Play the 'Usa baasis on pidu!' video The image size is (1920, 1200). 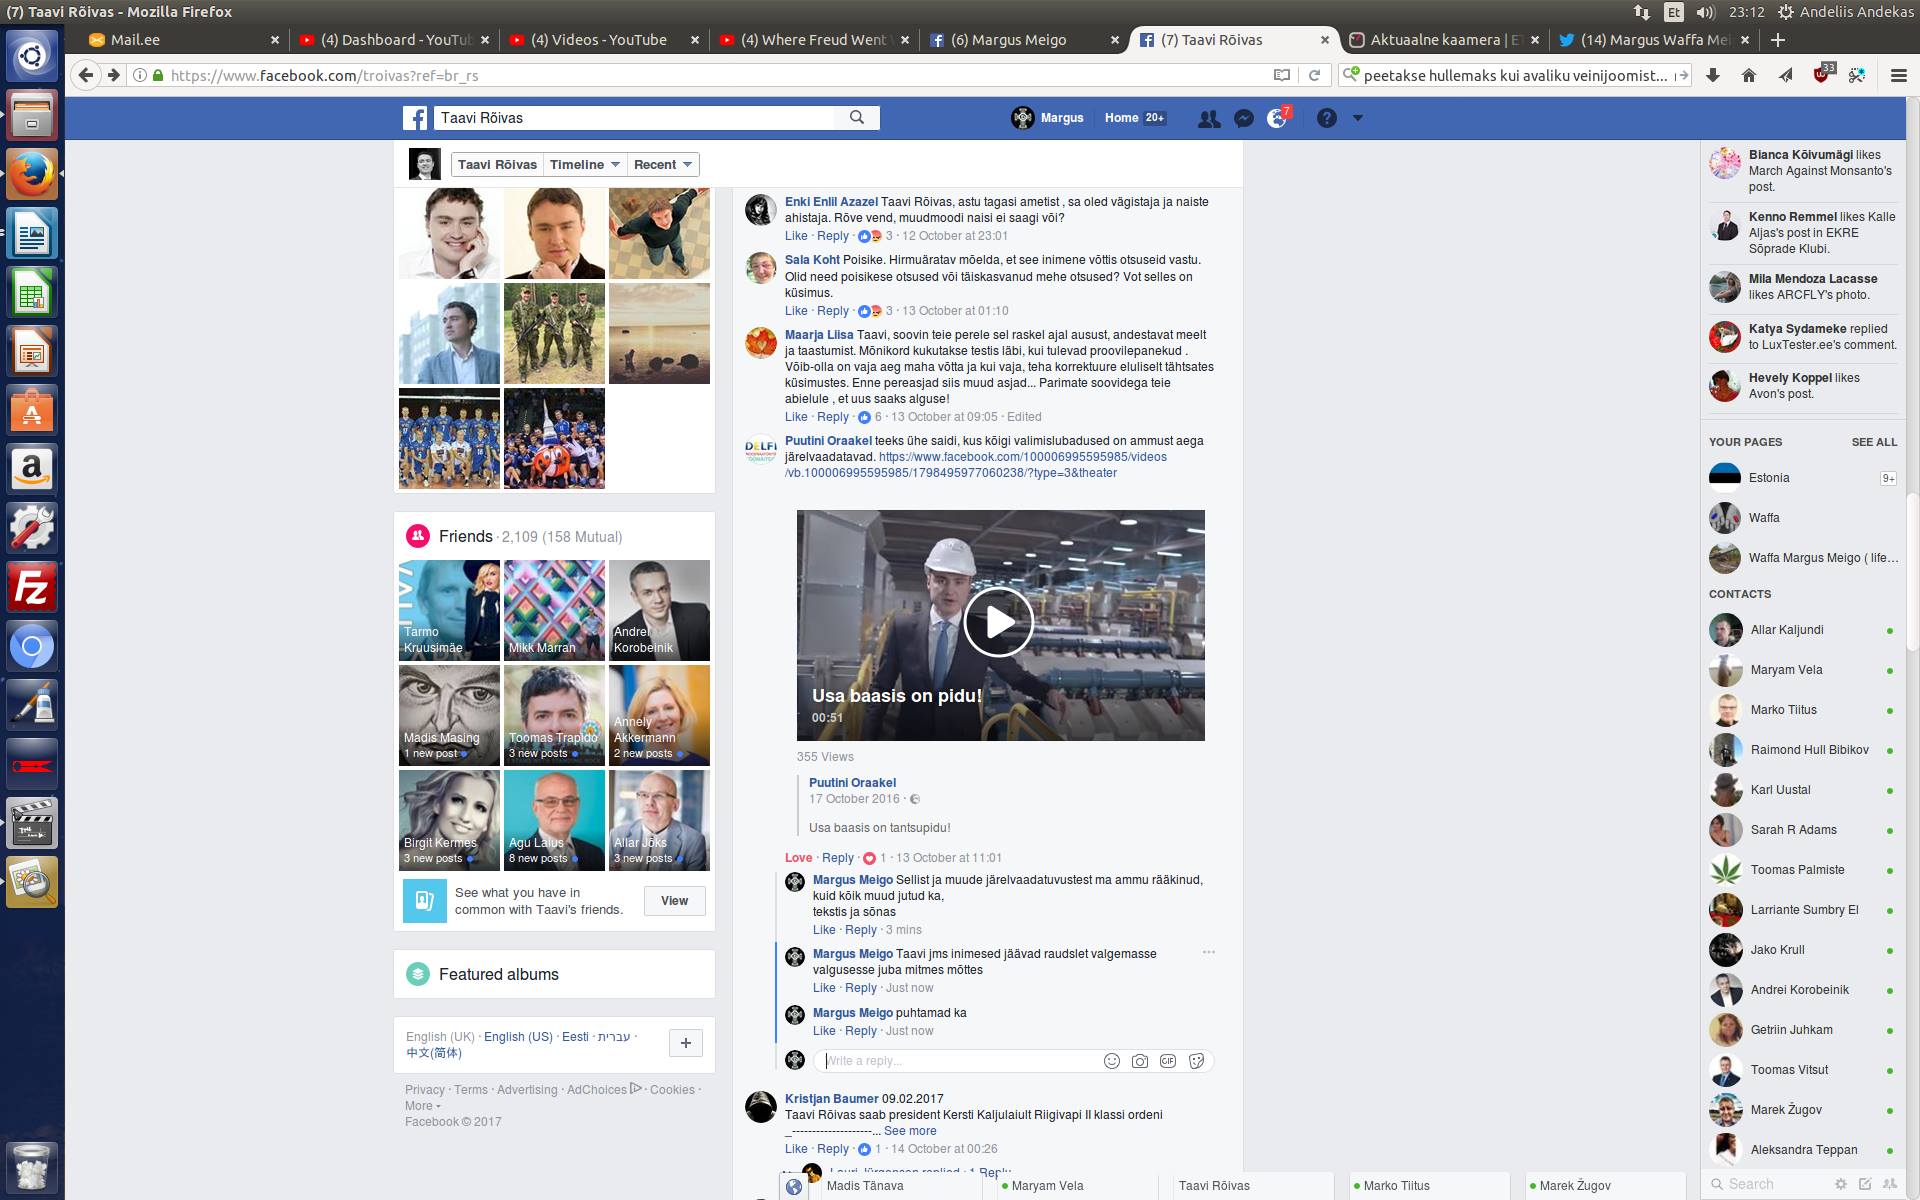pos(999,622)
